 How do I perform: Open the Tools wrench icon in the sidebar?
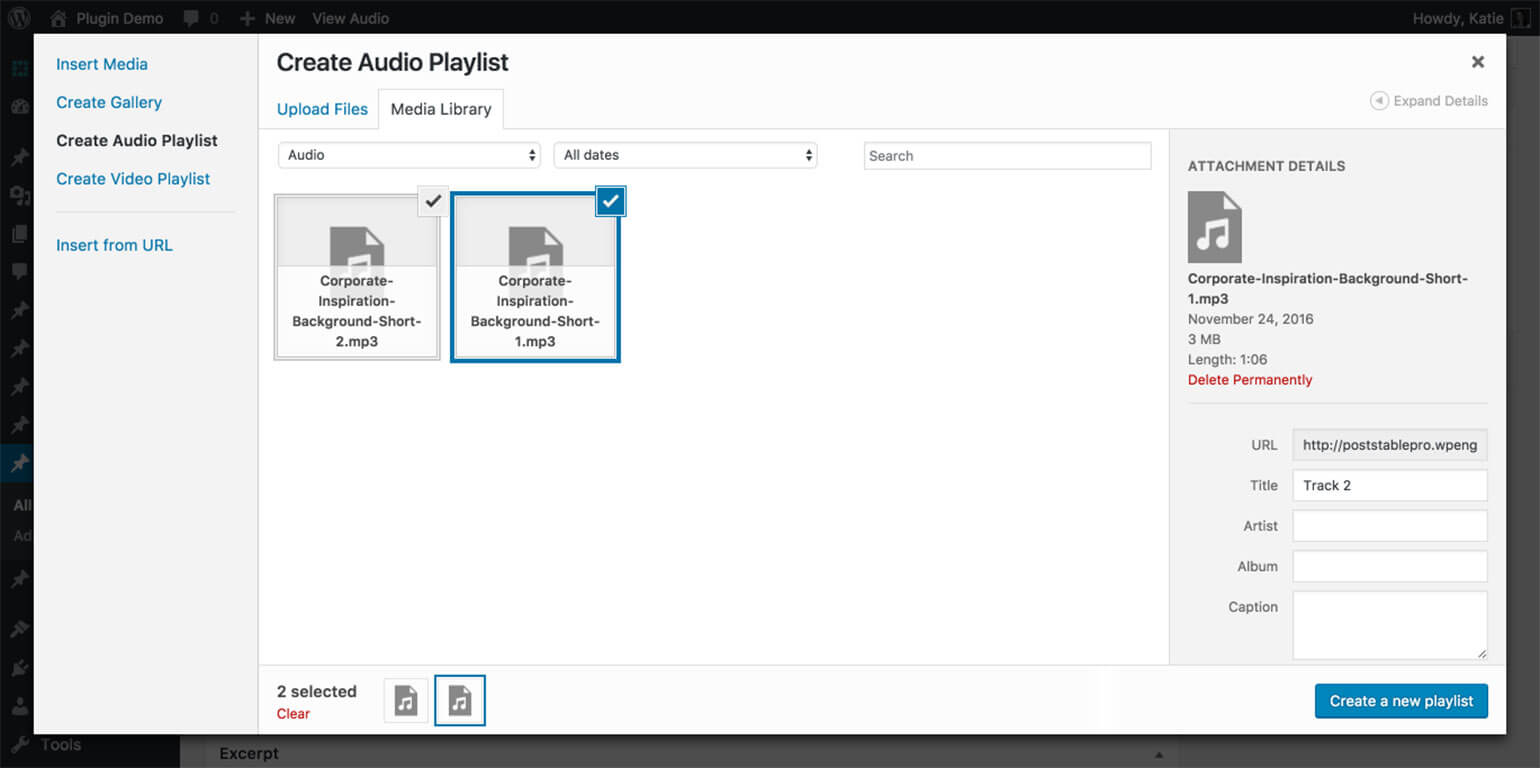[19, 744]
